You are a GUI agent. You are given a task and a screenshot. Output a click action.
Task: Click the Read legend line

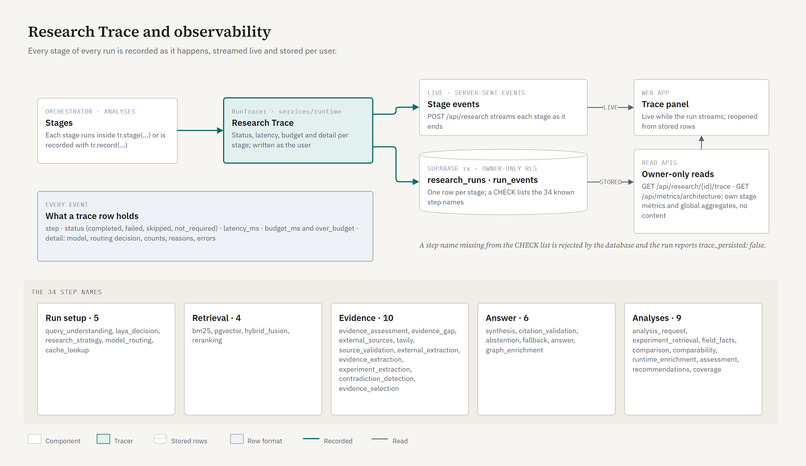[x=379, y=439]
